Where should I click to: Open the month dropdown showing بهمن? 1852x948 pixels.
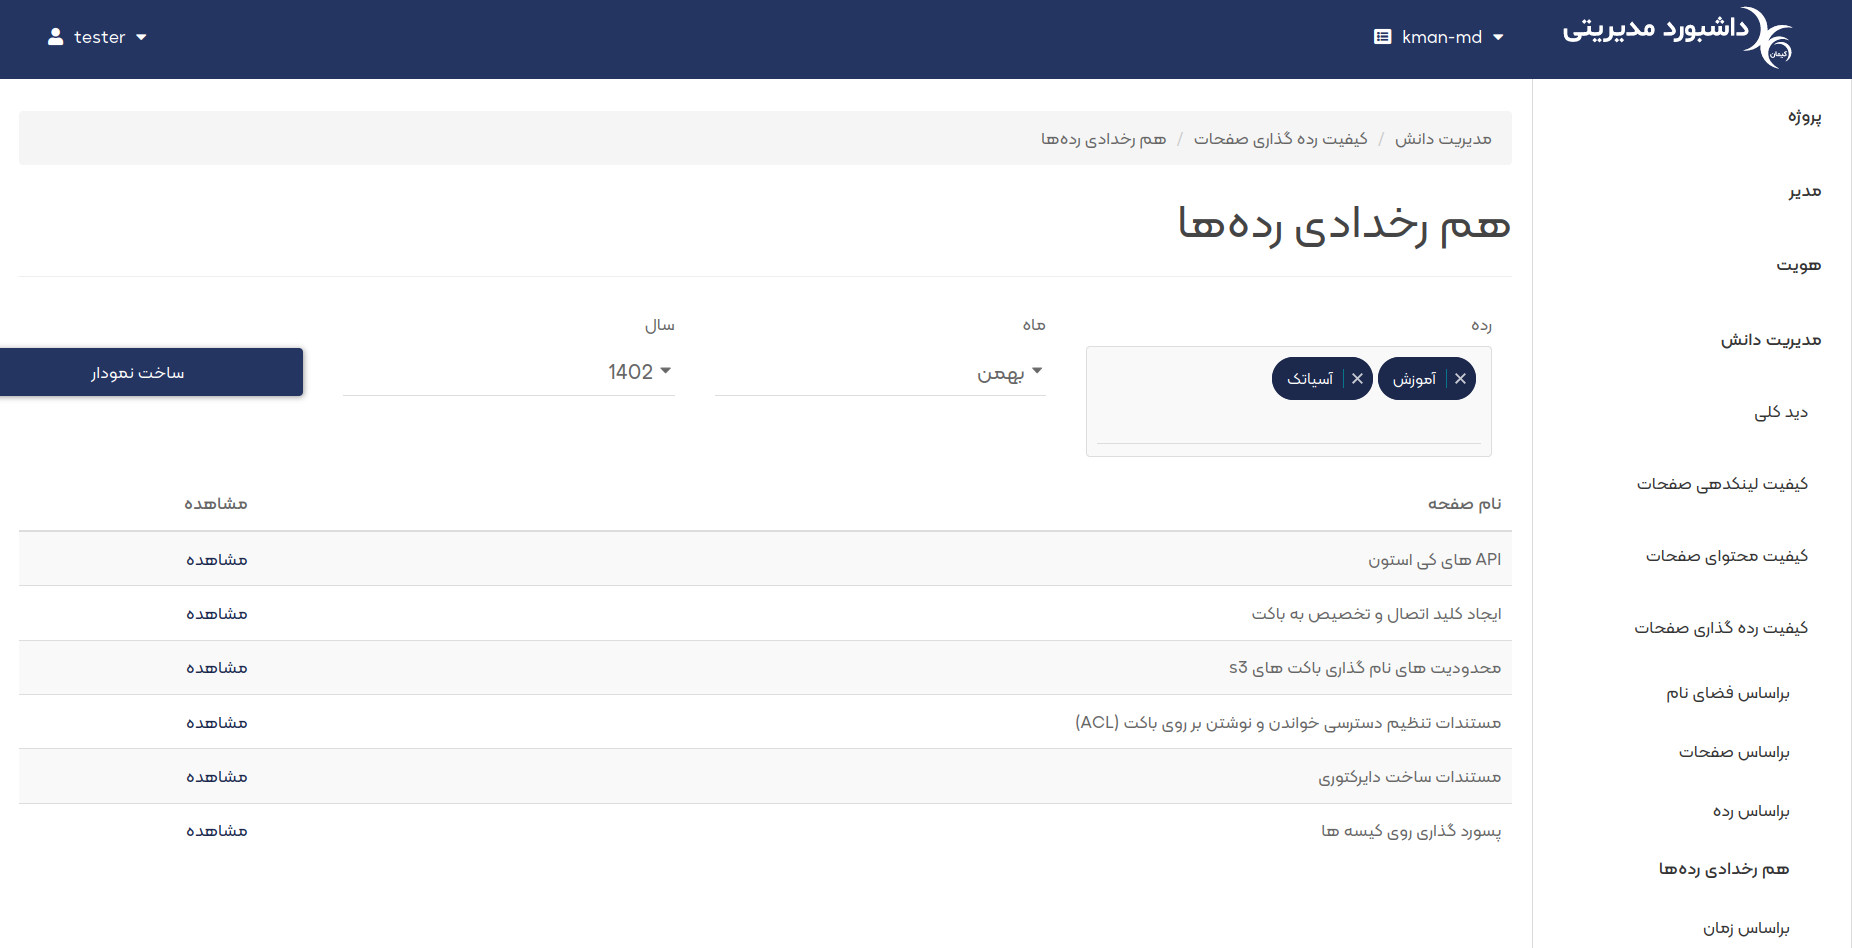[880, 372]
